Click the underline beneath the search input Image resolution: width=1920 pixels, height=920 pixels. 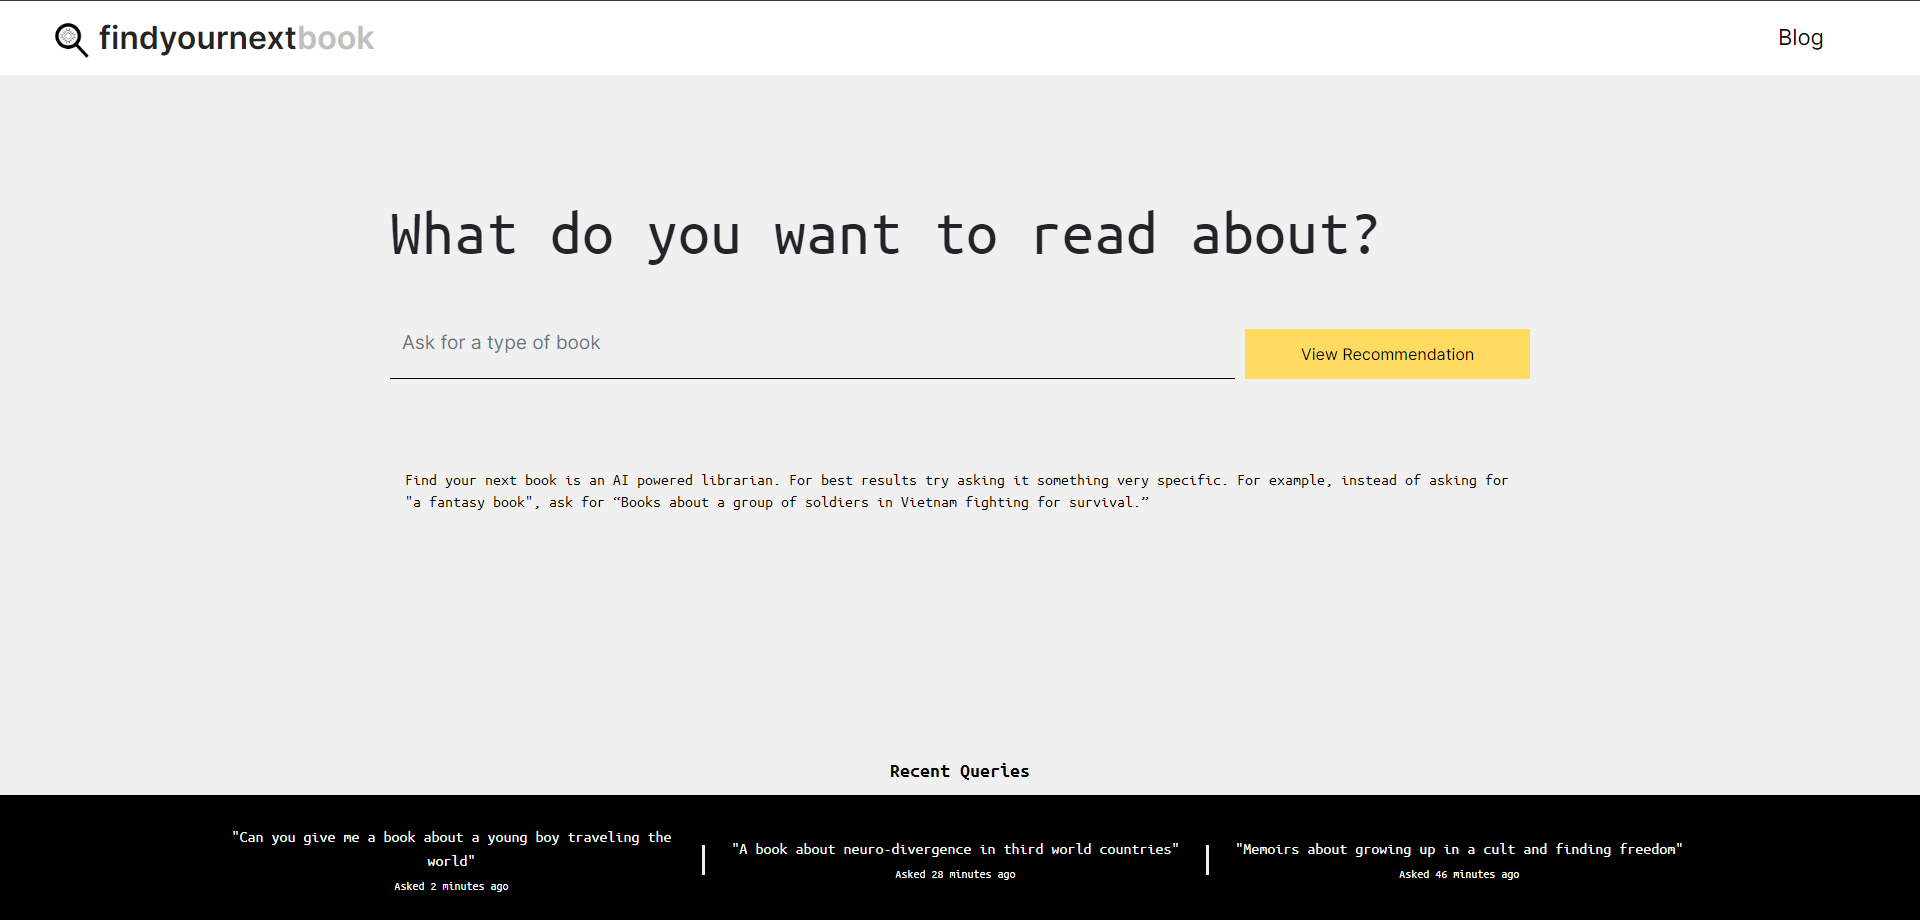[811, 378]
